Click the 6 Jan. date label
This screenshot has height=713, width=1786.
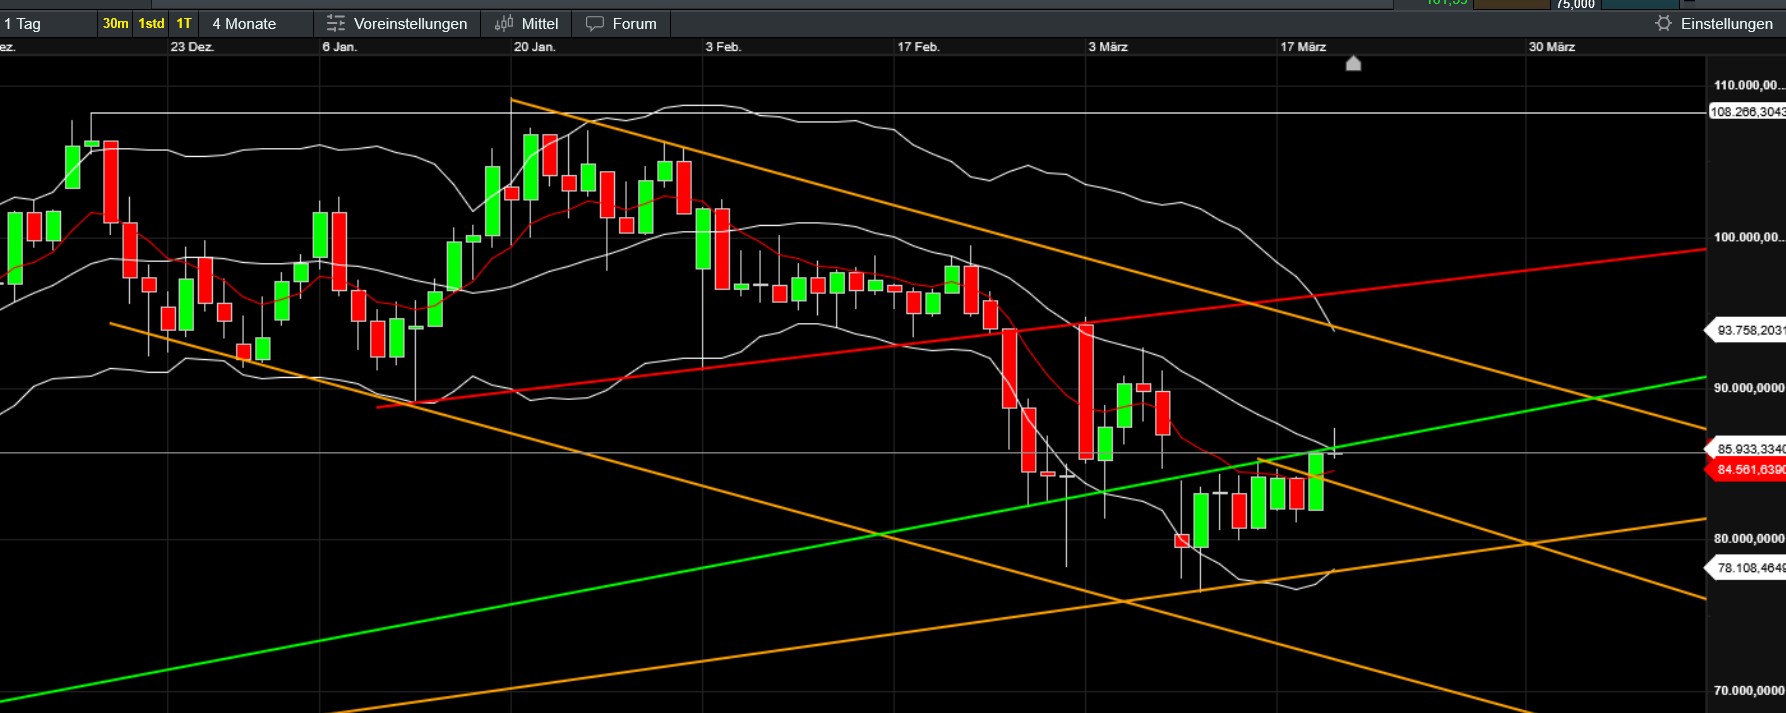(x=339, y=47)
